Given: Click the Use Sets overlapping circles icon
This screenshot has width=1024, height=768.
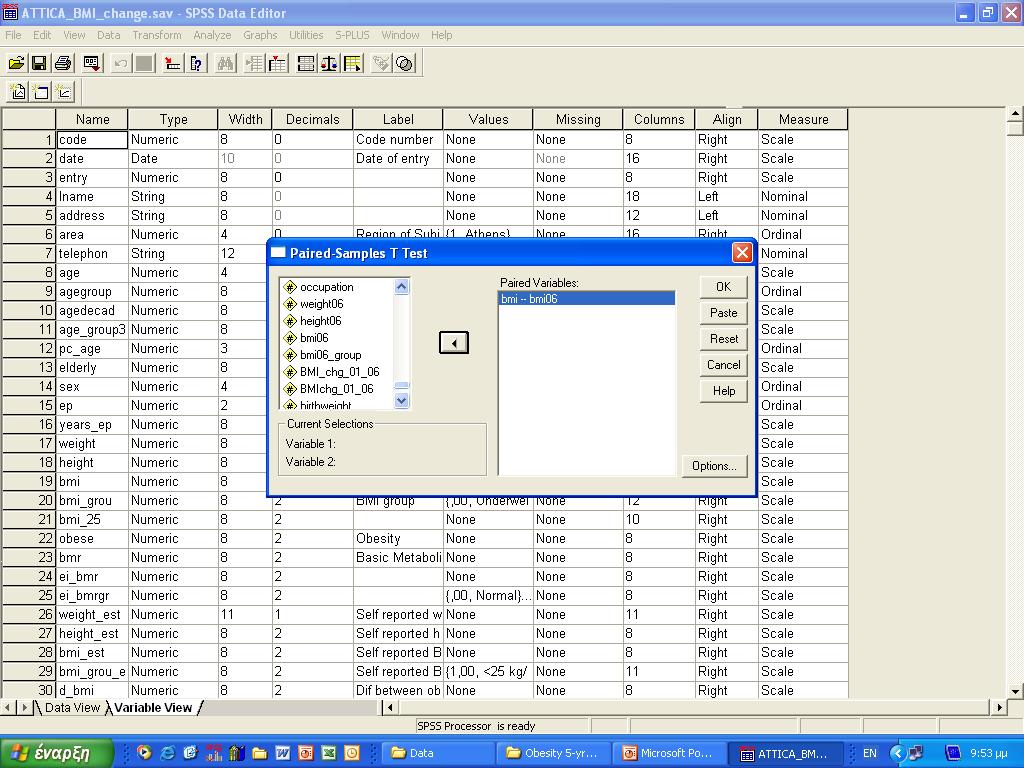Looking at the screenshot, I should 405,63.
